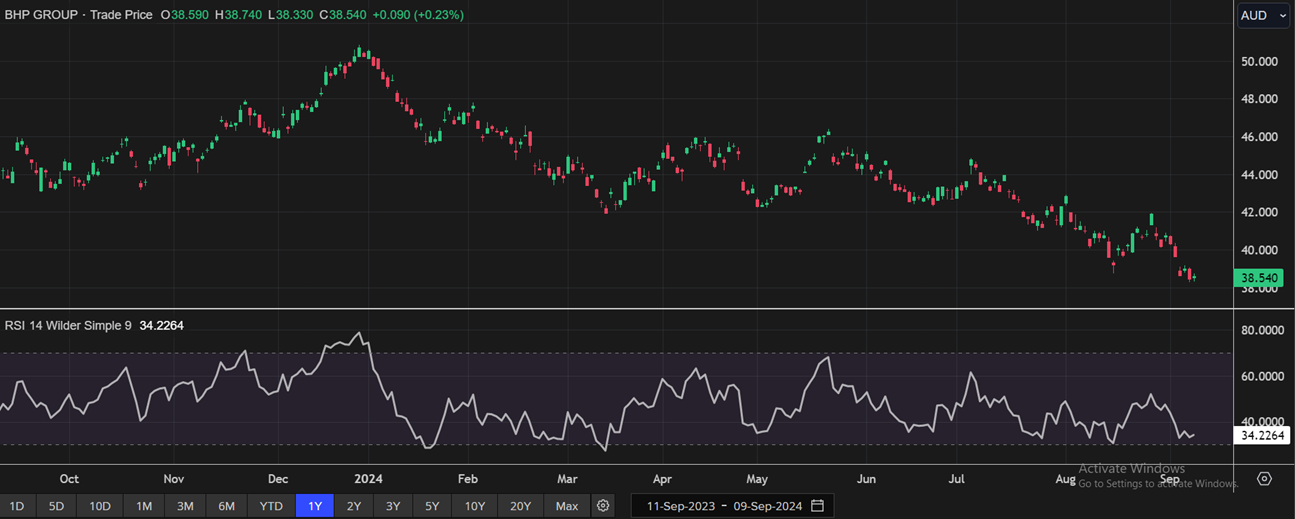Image resolution: width=1295 pixels, height=519 pixels.
Task: Click the 42.000 price axis label
Action: pos(1259,212)
